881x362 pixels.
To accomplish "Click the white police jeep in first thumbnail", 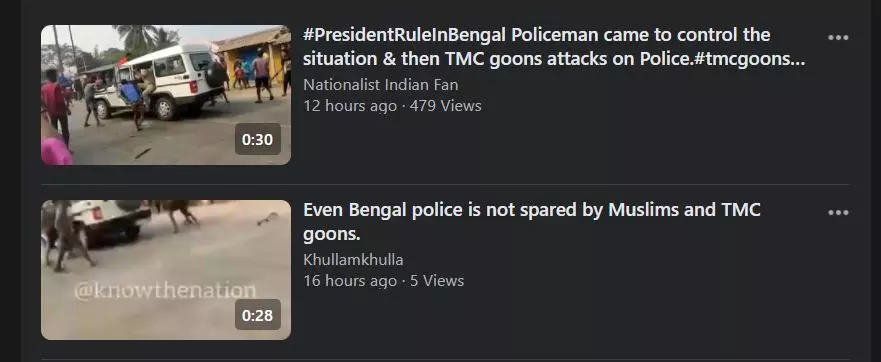I will [159, 80].
